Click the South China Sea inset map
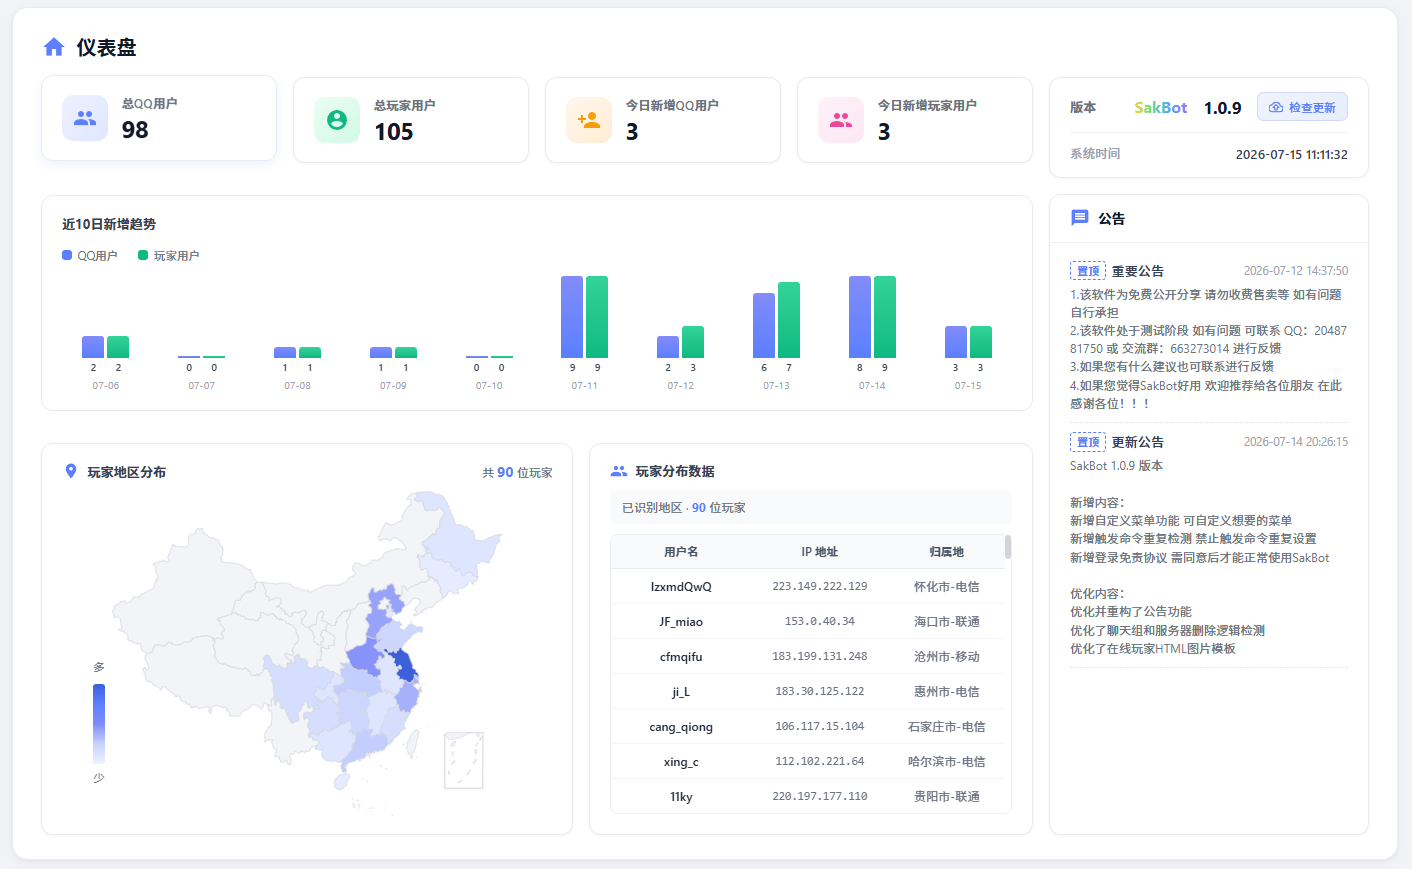The width and height of the screenshot is (1412, 869). tap(464, 760)
